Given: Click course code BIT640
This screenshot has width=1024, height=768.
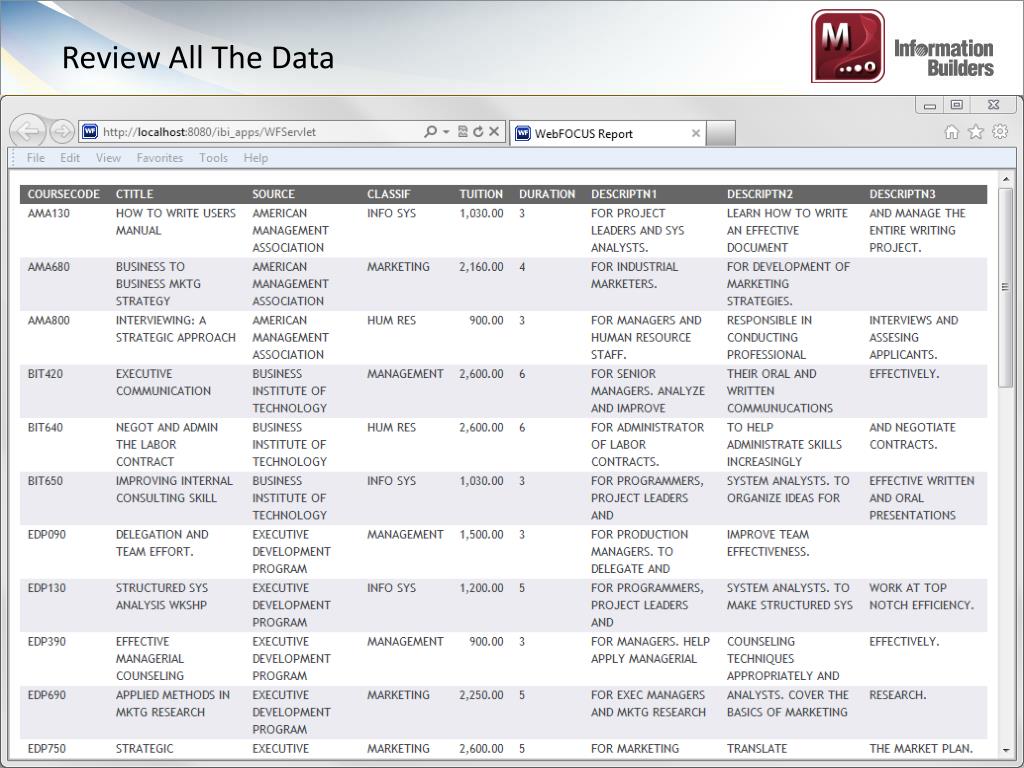Looking at the screenshot, I should [x=45, y=428].
